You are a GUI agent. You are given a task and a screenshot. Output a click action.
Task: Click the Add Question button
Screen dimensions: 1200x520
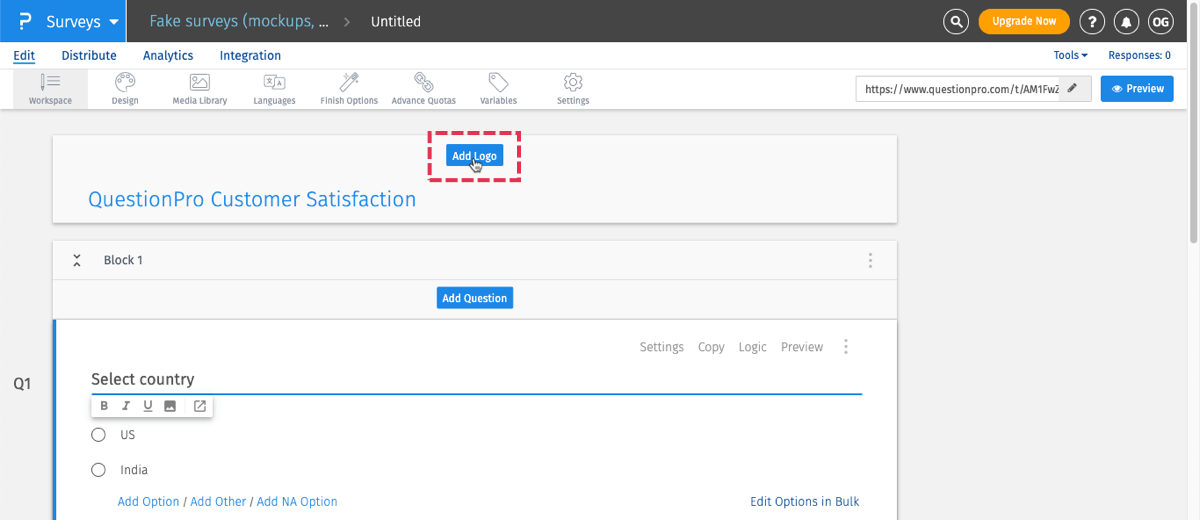coord(475,298)
